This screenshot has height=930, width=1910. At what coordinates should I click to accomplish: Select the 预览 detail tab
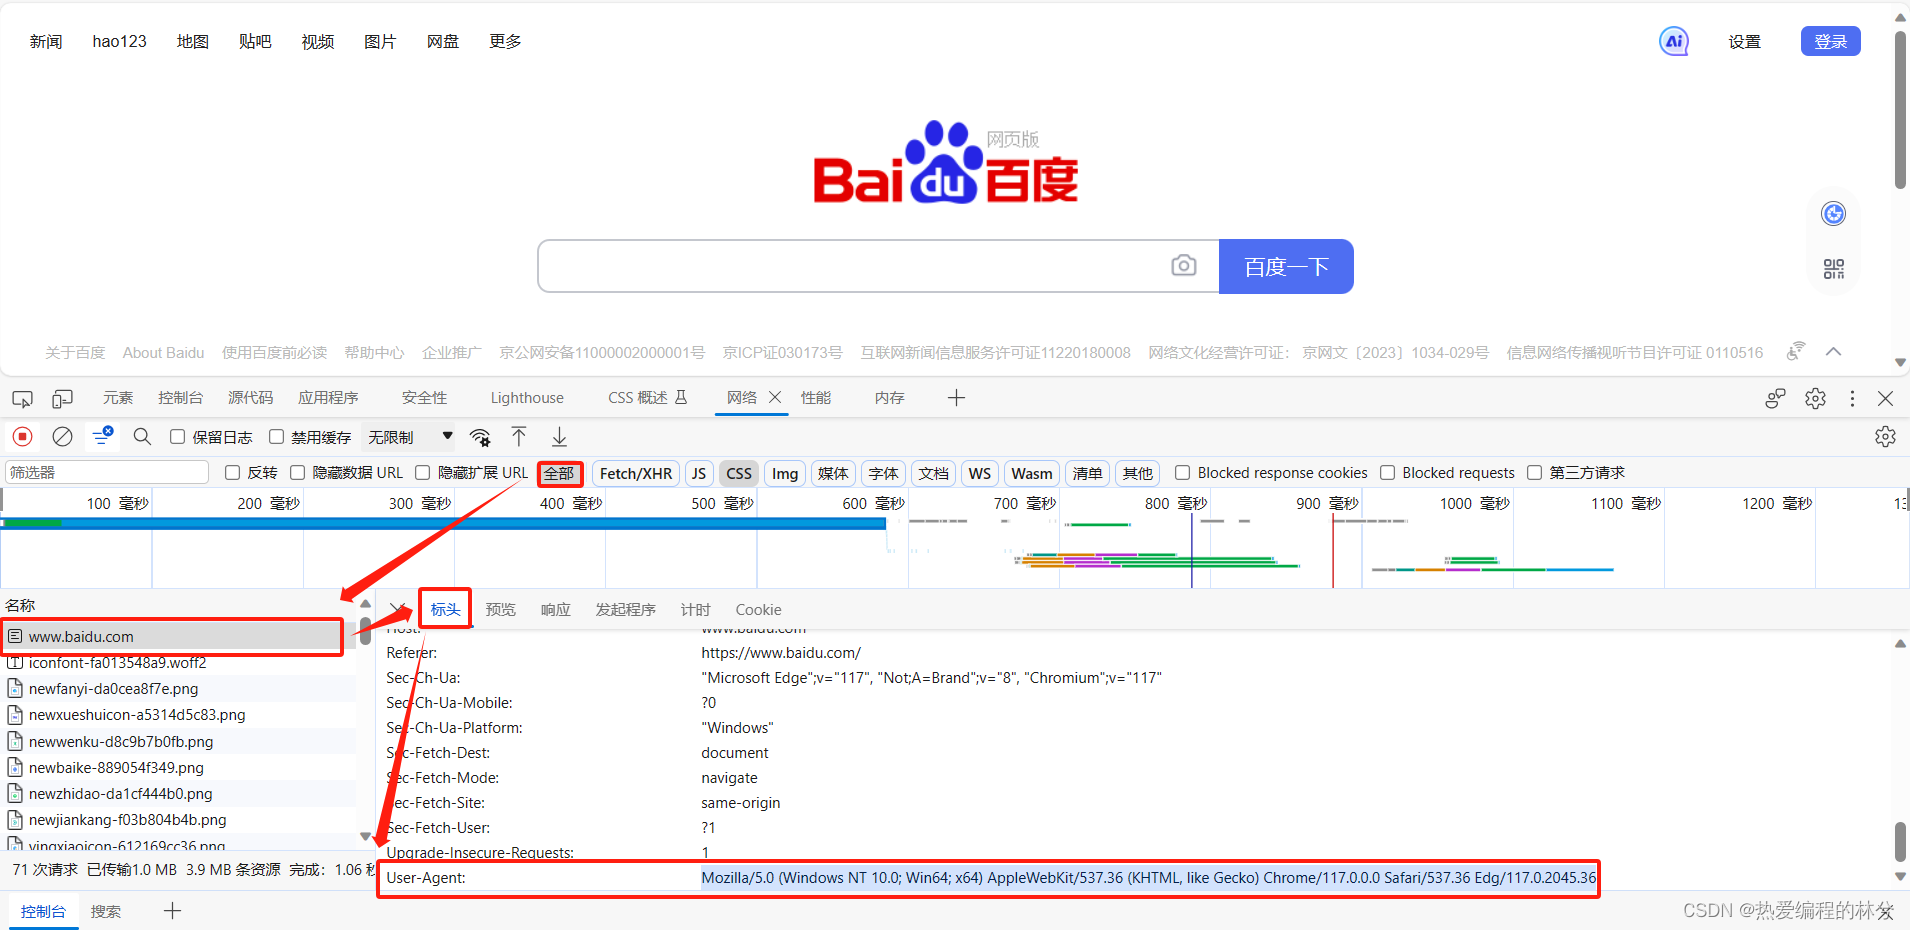tap(500, 610)
